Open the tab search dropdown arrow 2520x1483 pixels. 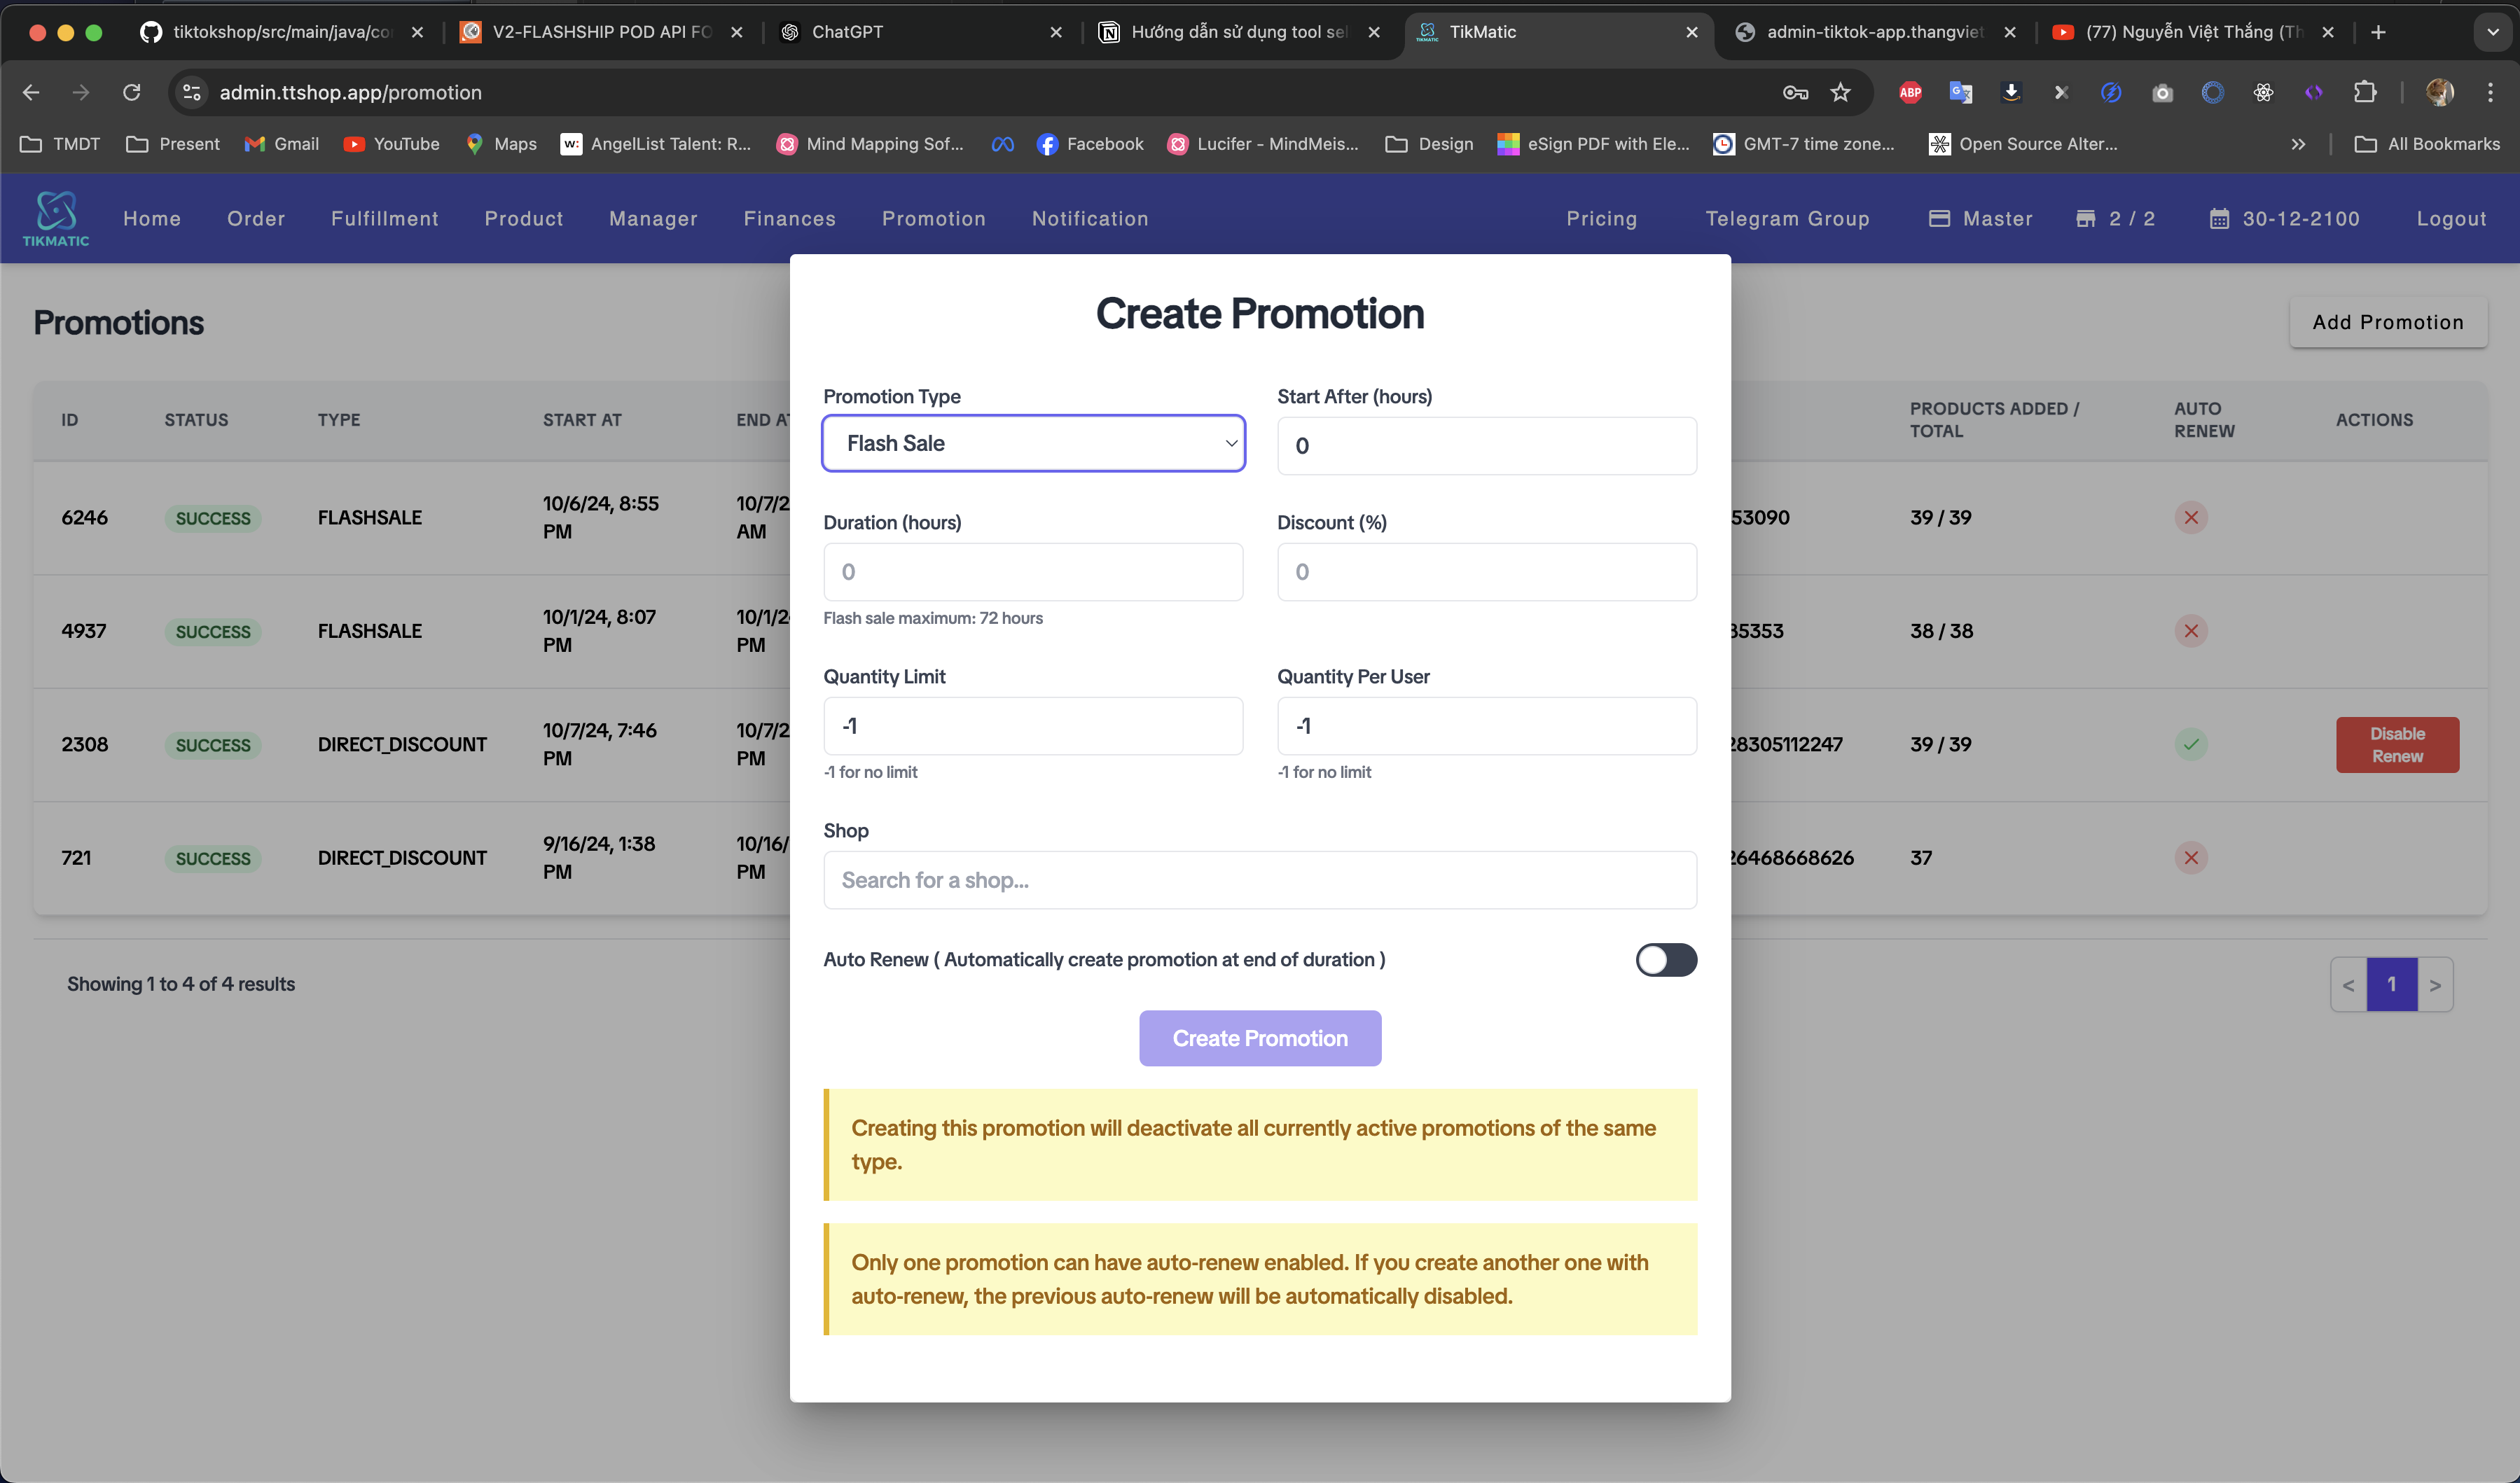(2492, 32)
